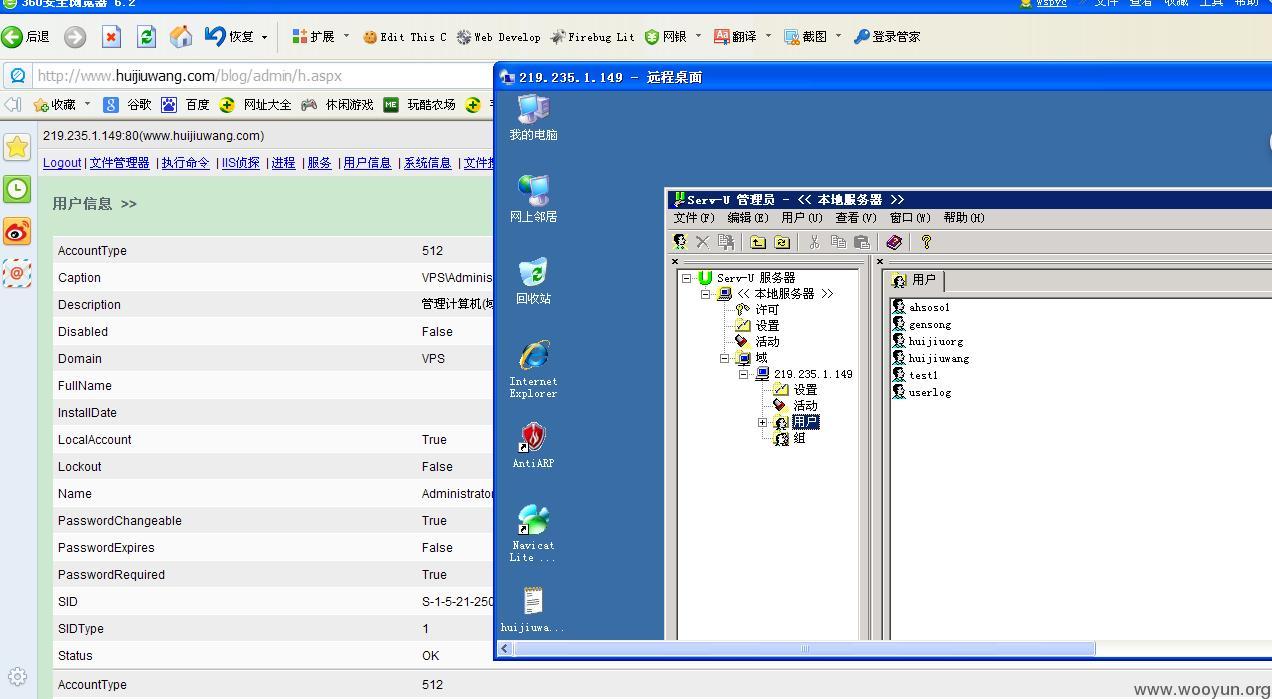Open the 文件管理器 file manager link

[x=119, y=163]
